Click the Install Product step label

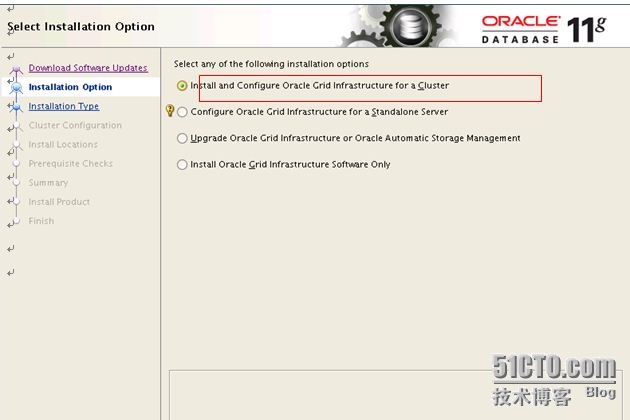(x=59, y=202)
